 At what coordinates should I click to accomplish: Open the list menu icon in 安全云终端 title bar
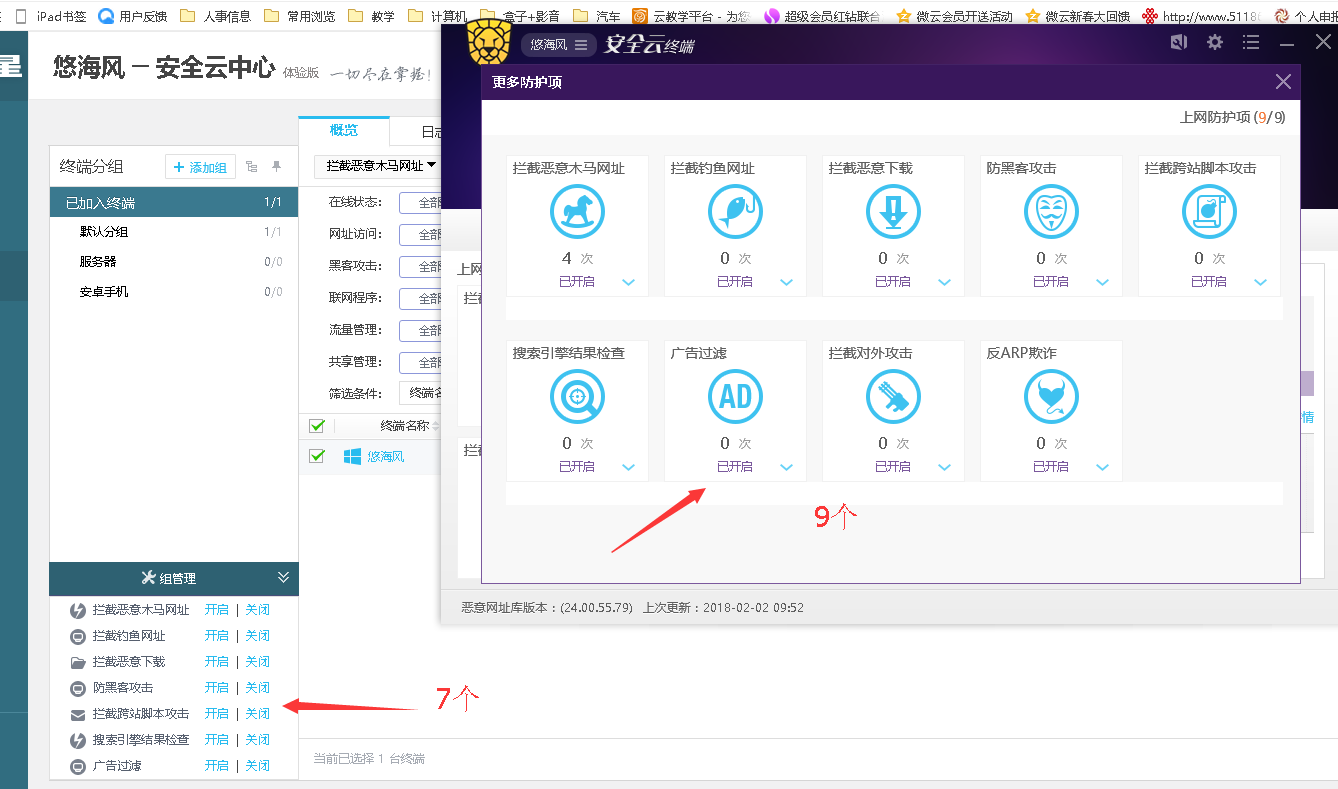[1251, 42]
